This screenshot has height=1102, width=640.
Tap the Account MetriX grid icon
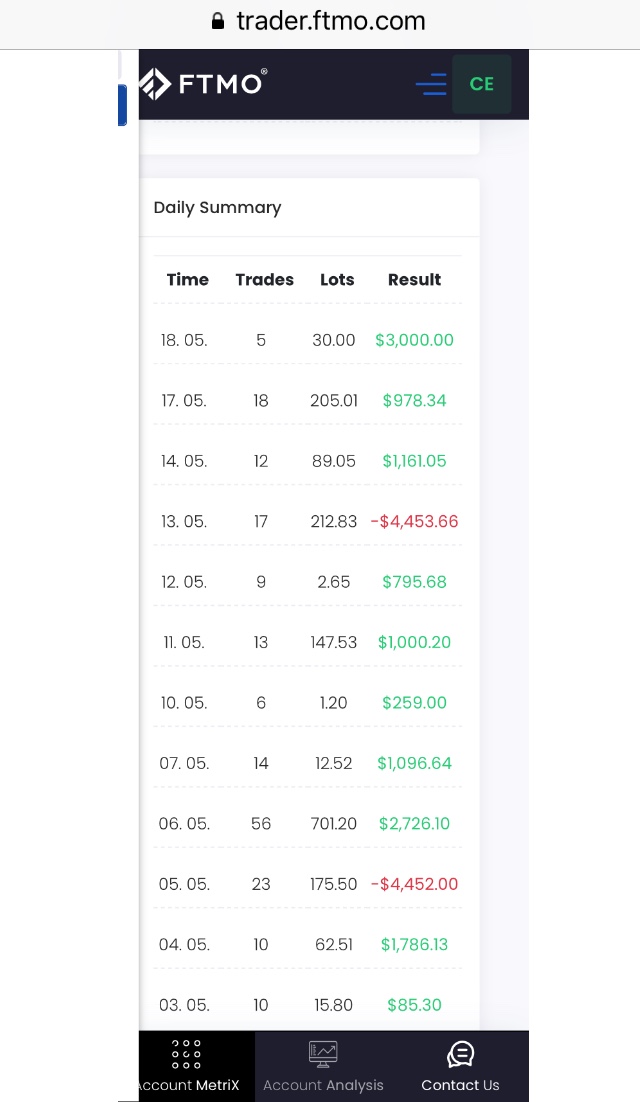click(x=187, y=1054)
